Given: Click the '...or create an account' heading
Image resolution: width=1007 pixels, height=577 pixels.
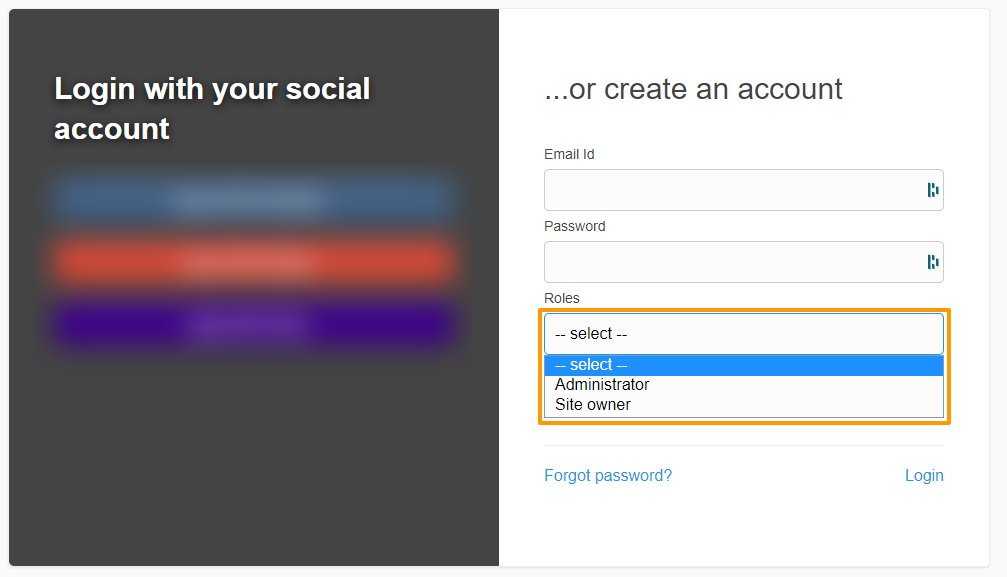Looking at the screenshot, I should pos(693,90).
